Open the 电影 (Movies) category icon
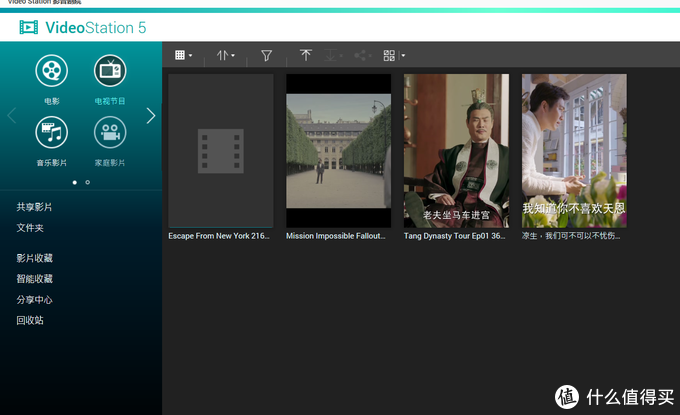 tap(52, 71)
